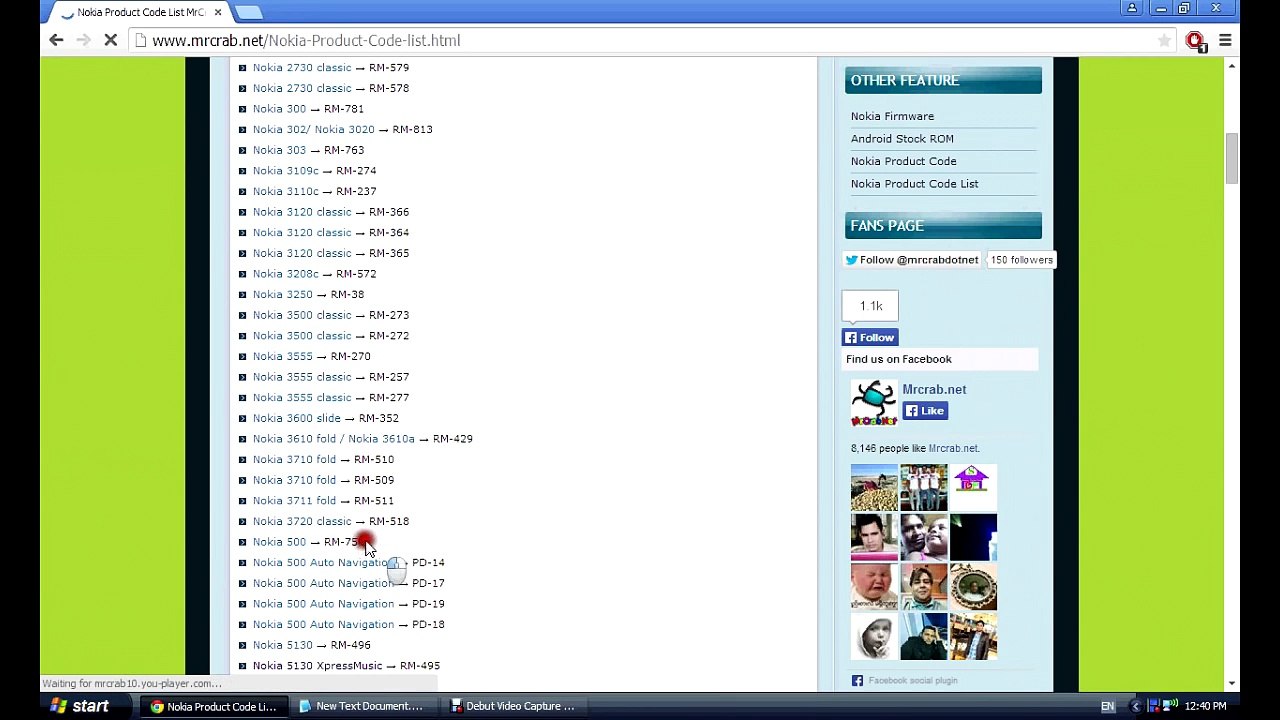1280x720 pixels.
Task: Open the Nokia 5130 RM-496 link
Action: click(x=282, y=645)
